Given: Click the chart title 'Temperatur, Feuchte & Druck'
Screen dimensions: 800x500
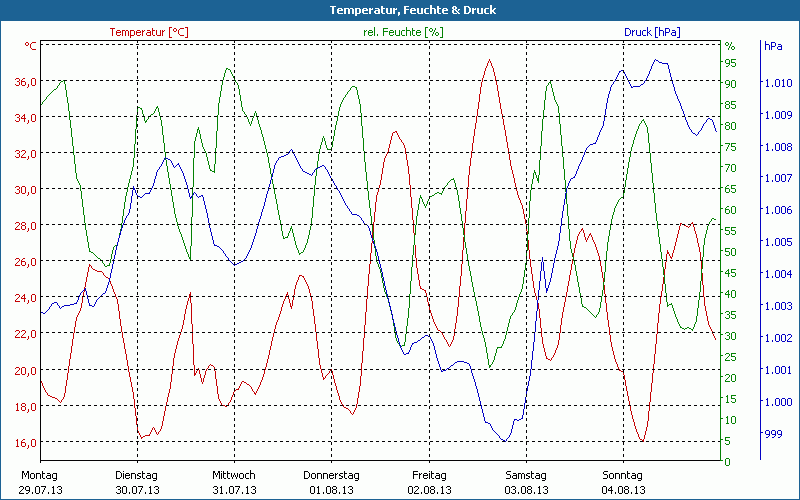Looking at the screenshot, I should [x=399, y=10].
